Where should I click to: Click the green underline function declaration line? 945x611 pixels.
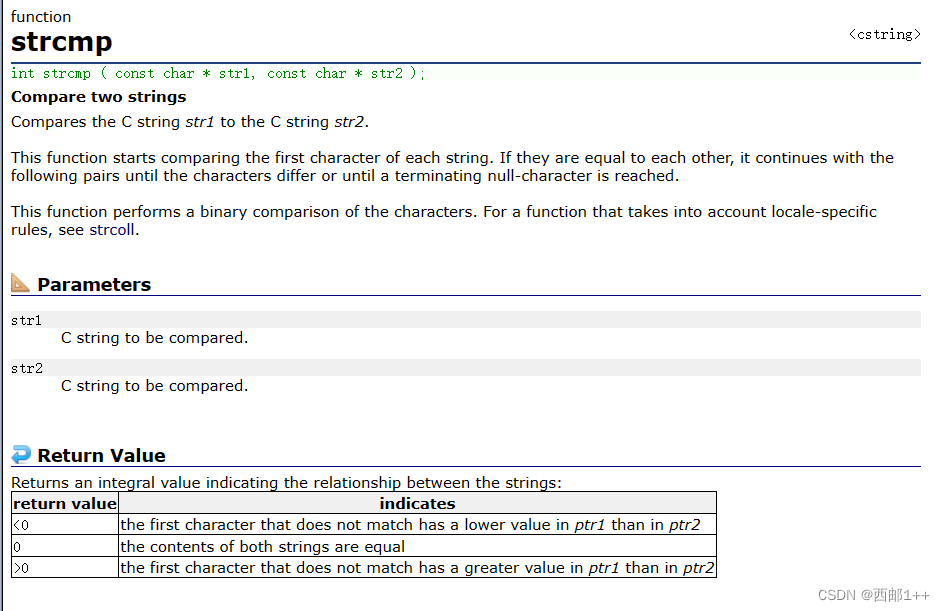pos(217,73)
